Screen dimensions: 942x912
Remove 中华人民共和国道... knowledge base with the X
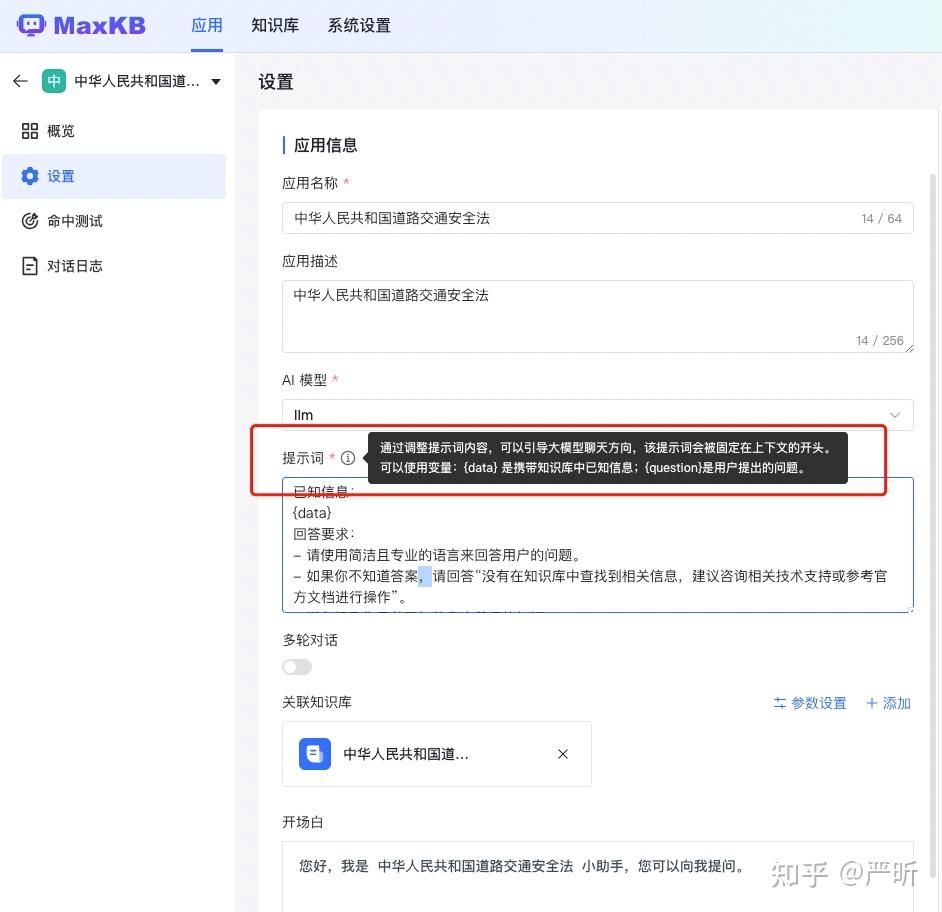(562, 754)
